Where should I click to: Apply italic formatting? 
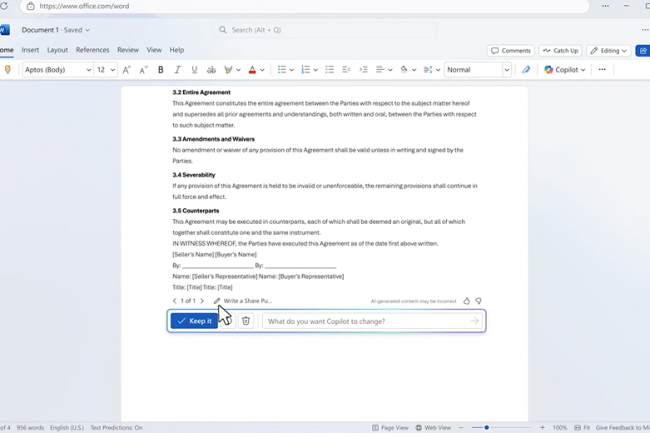(177, 70)
